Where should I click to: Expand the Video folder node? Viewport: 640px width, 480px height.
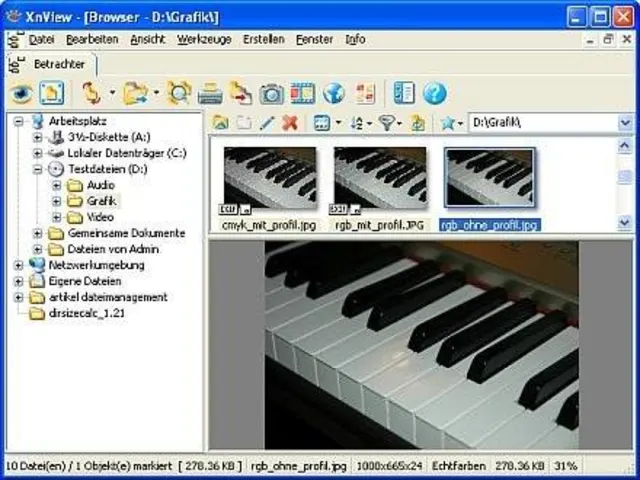(x=56, y=217)
